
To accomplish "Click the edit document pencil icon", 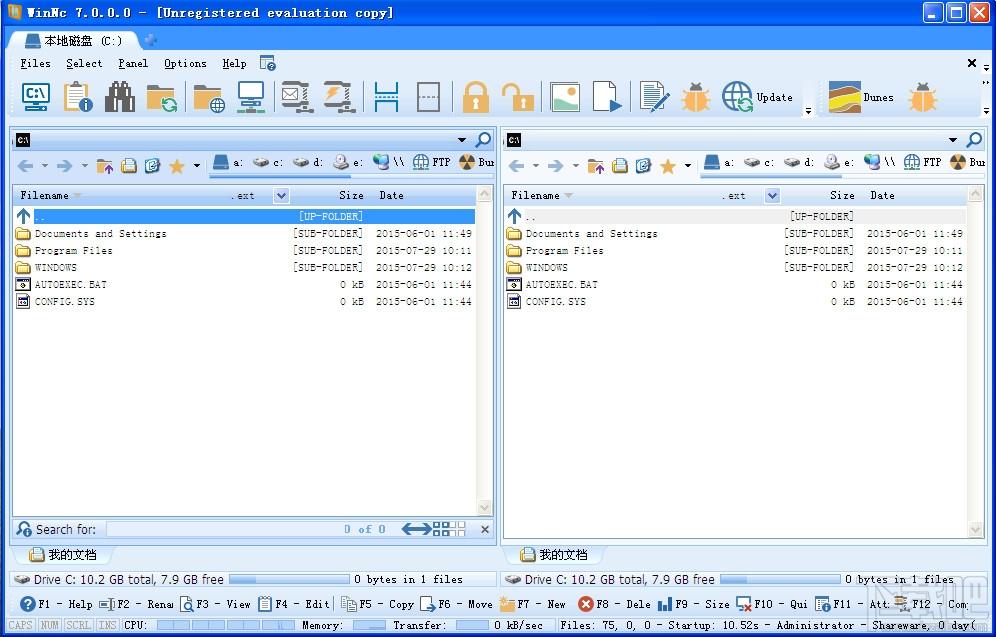I will [654, 97].
